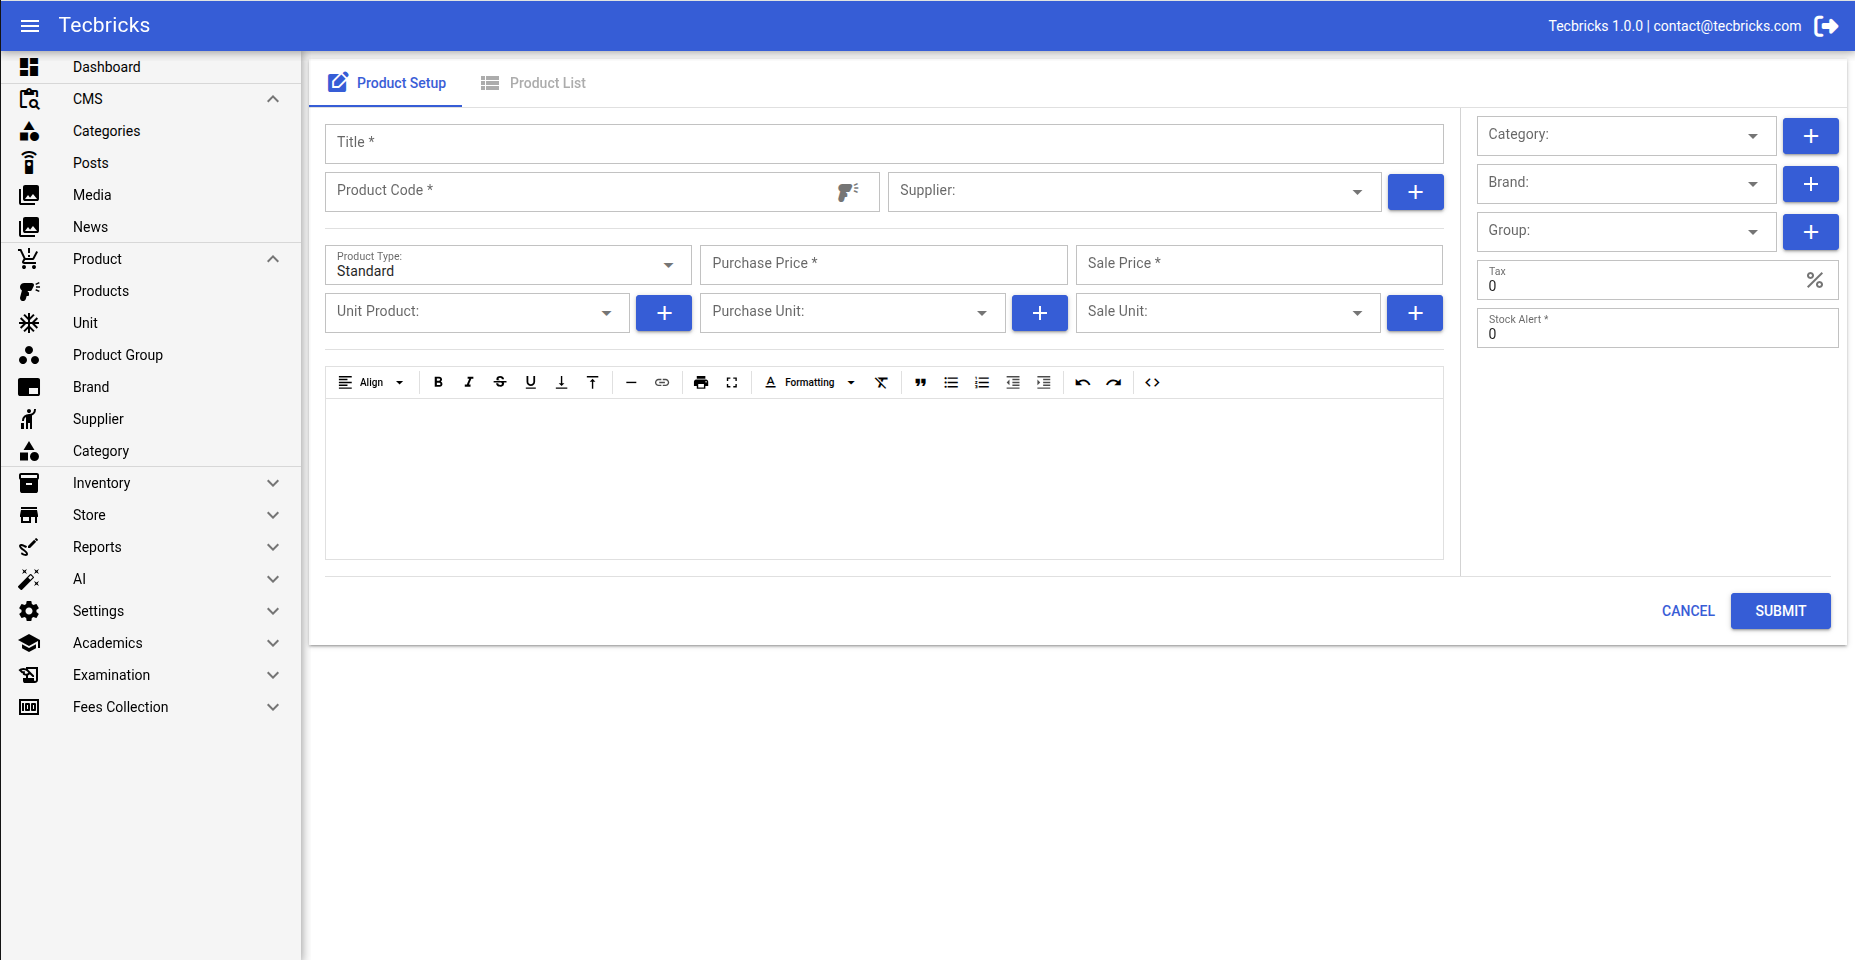
Task: Open the Brand dropdown
Action: click(1626, 184)
